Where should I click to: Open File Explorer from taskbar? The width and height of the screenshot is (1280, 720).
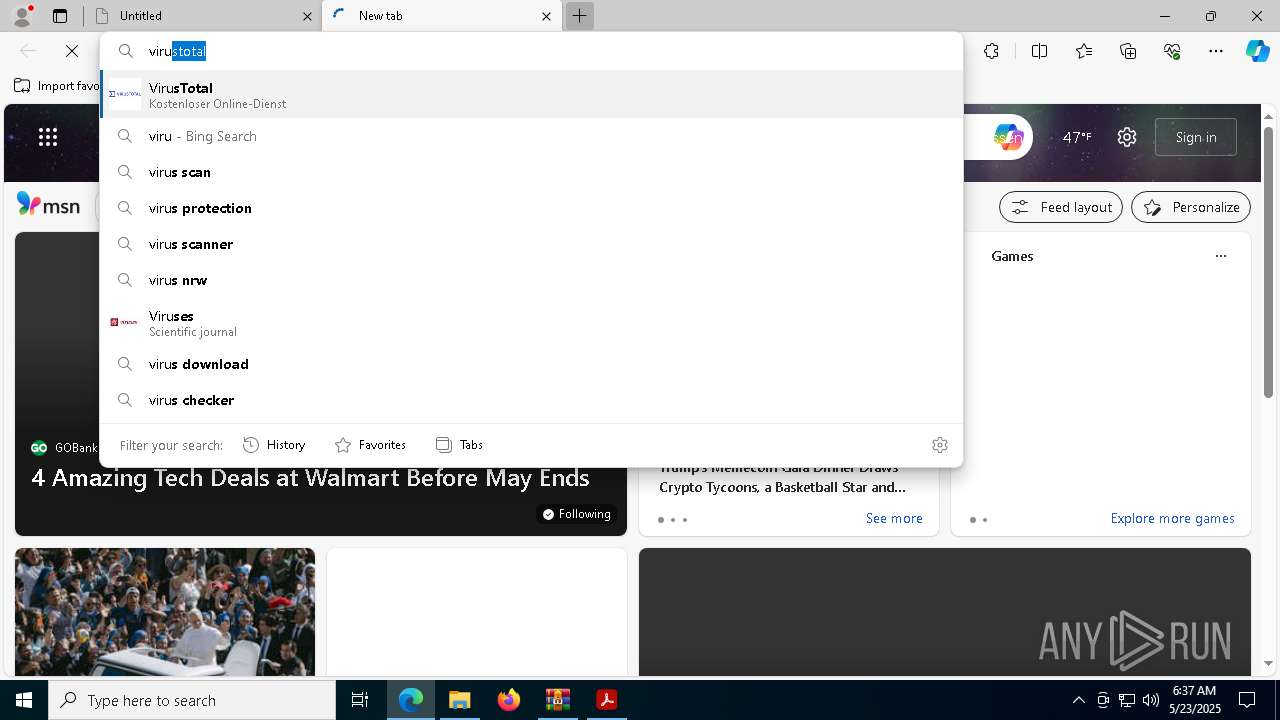coord(459,700)
